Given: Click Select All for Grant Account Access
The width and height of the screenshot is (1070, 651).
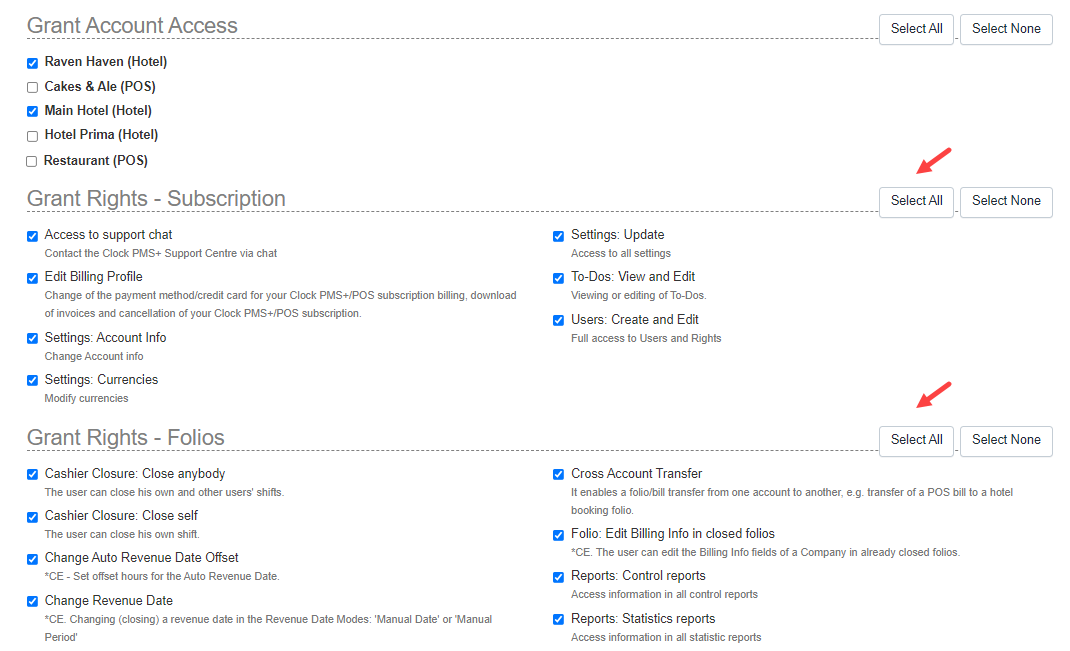Looking at the screenshot, I should (916, 29).
